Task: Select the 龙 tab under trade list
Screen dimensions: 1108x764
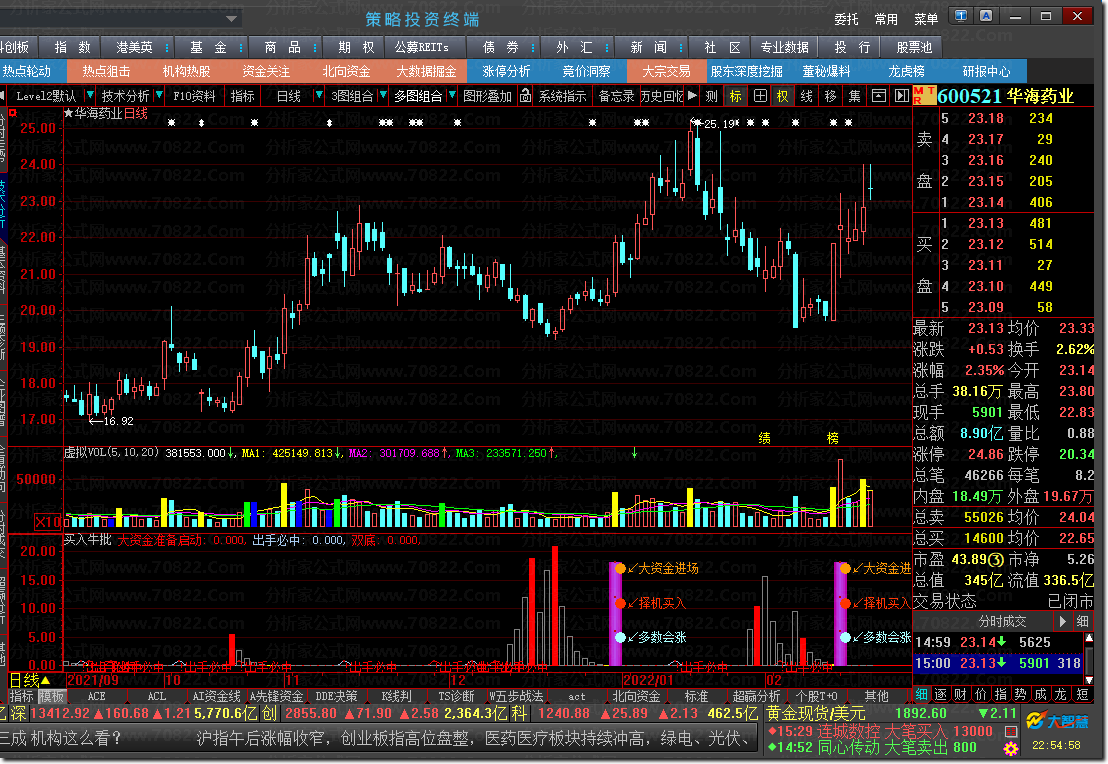Action: 1061,694
